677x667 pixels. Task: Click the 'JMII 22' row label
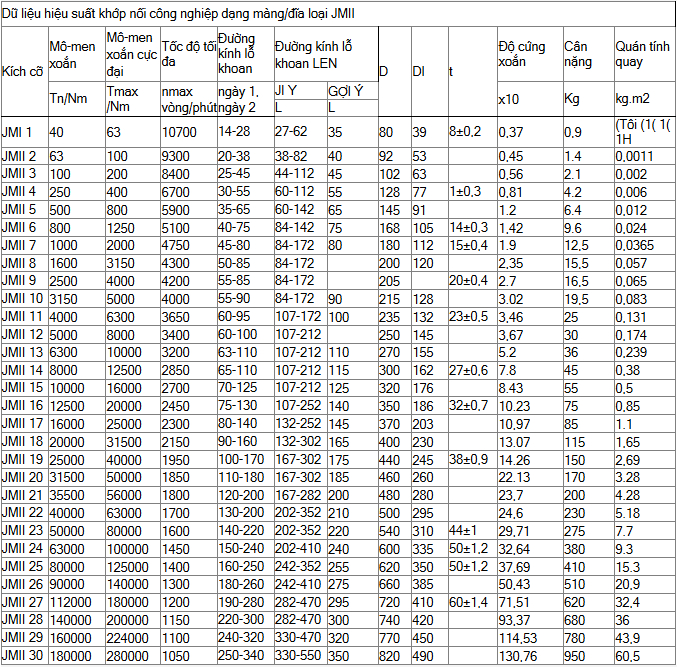pos(22,512)
